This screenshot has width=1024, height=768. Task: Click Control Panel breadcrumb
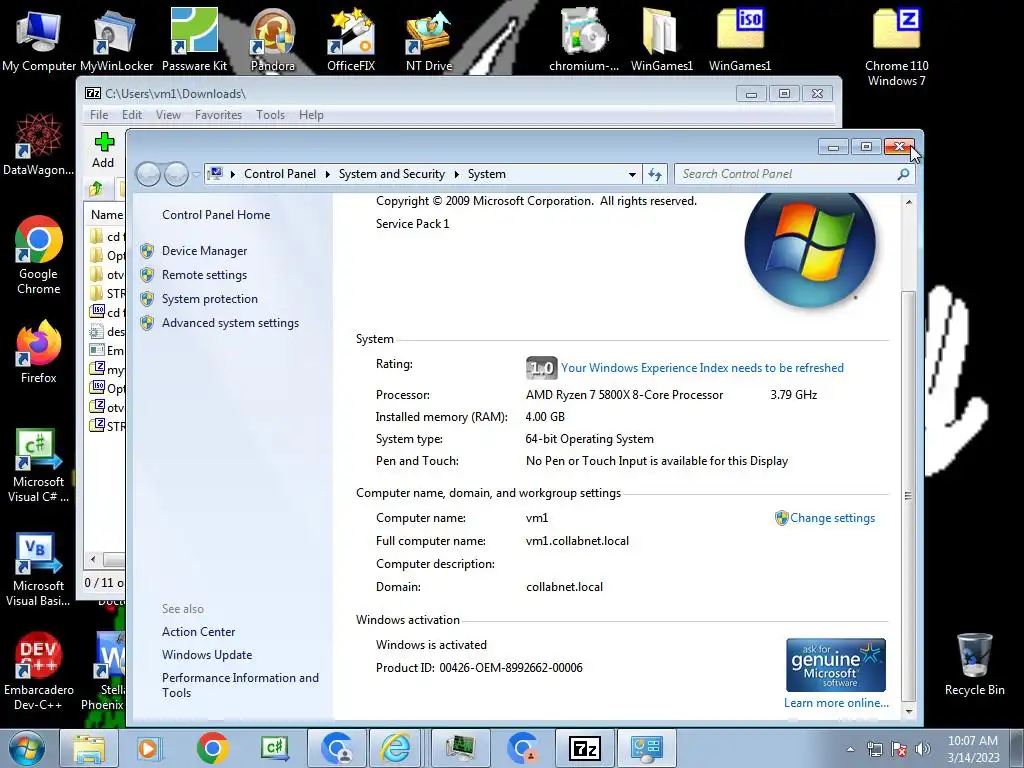[x=280, y=174]
